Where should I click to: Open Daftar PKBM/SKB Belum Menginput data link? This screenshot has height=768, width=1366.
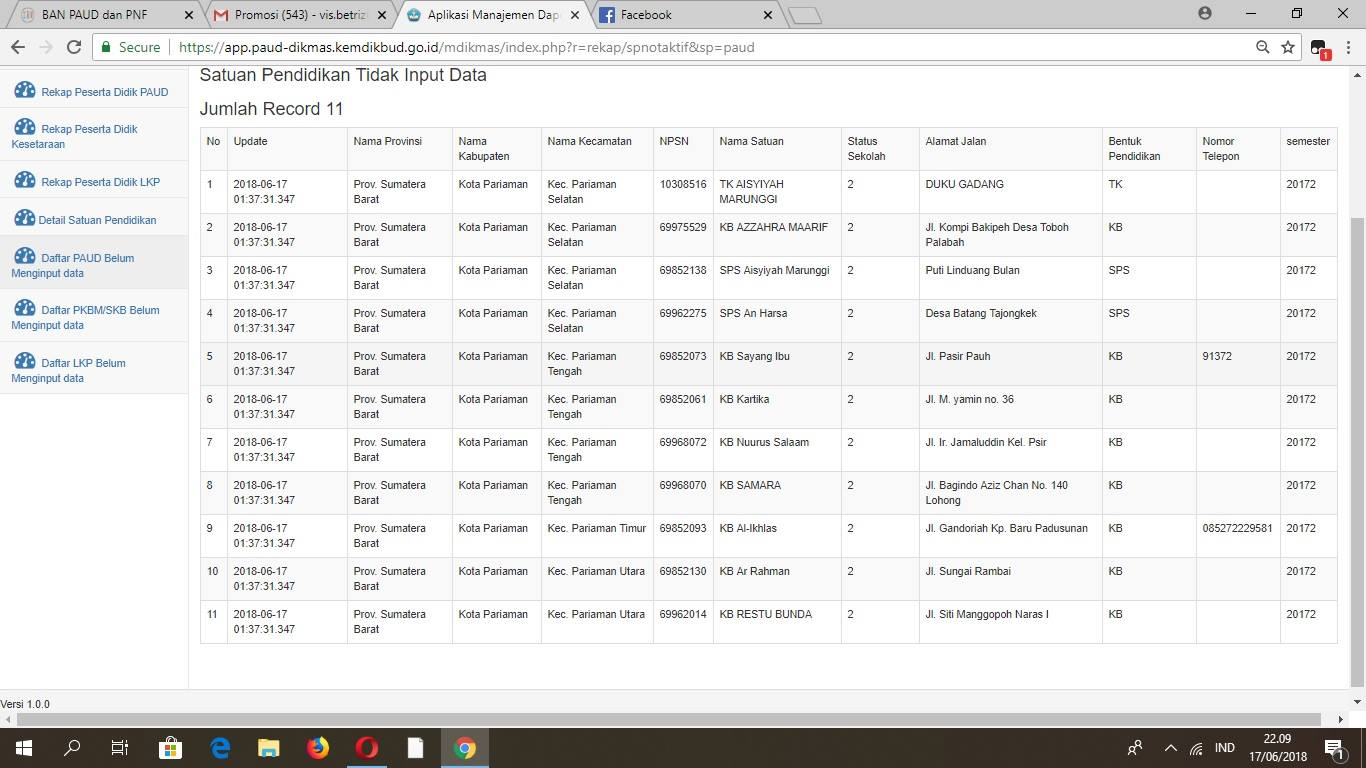85,317
